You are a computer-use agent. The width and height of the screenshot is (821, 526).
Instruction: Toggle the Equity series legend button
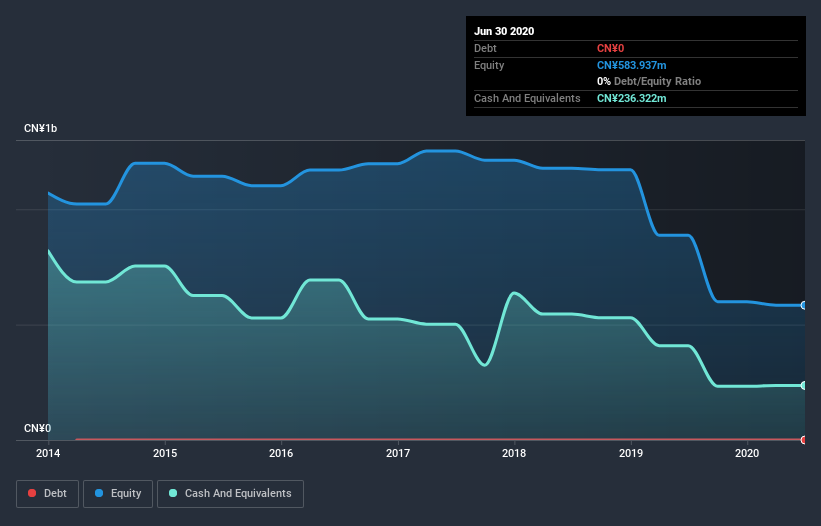[x=118, y=494]
